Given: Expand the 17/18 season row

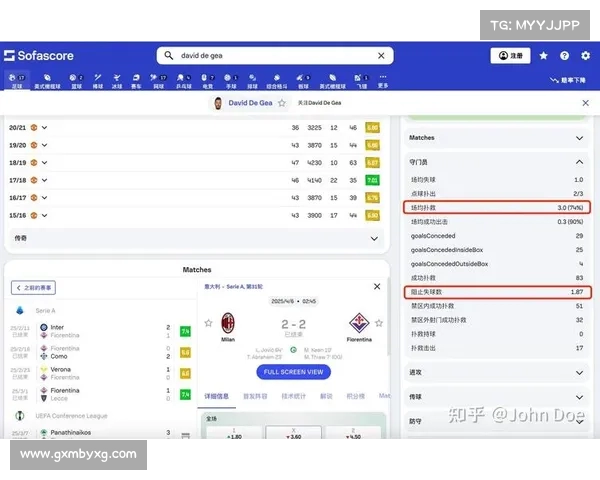Looking at the screenshot, I should pyautogui.click(x=44, y=180).
